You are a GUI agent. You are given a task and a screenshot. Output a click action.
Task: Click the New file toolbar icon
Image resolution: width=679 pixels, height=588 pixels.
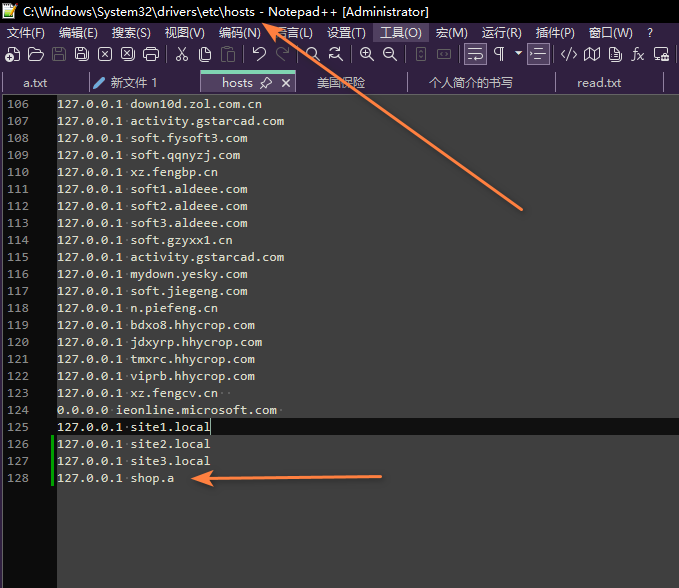coord(13,54)
